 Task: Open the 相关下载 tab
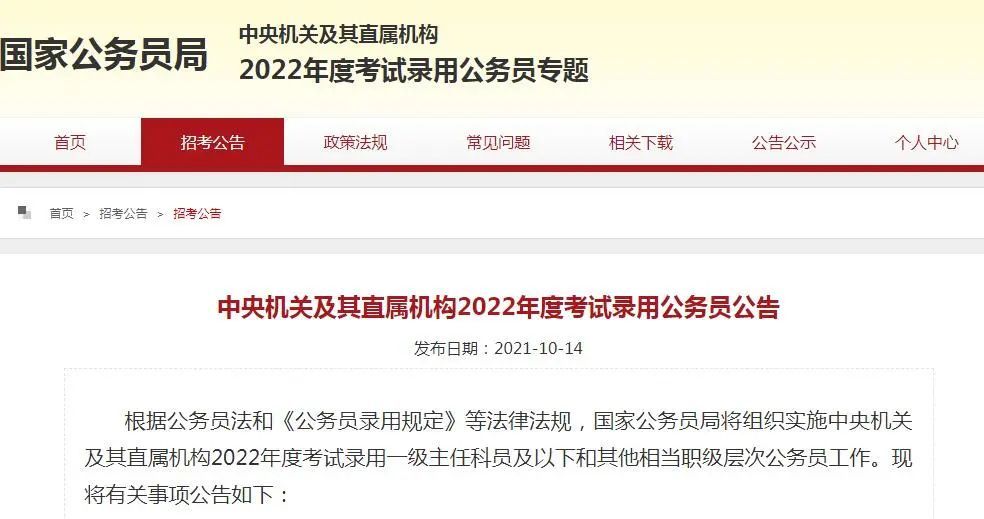641,142
